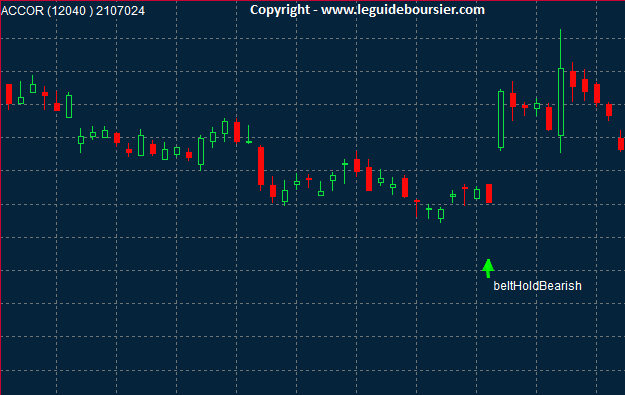
Task: Click the ACCOR (12040) 2107024 title
Action: tap(73, 11)
